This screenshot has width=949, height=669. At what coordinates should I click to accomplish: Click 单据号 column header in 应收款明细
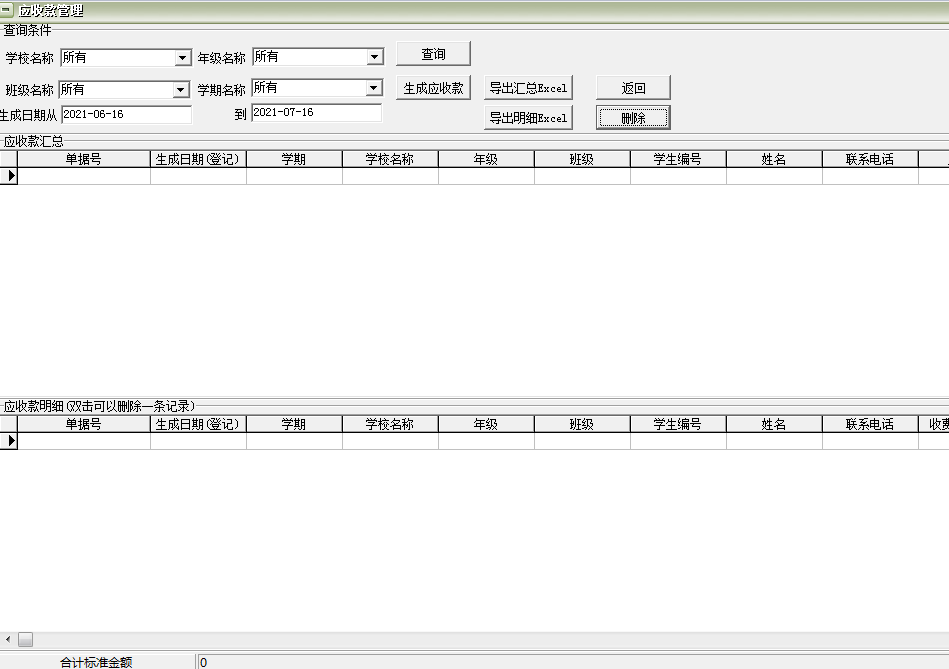pos(84,424)
